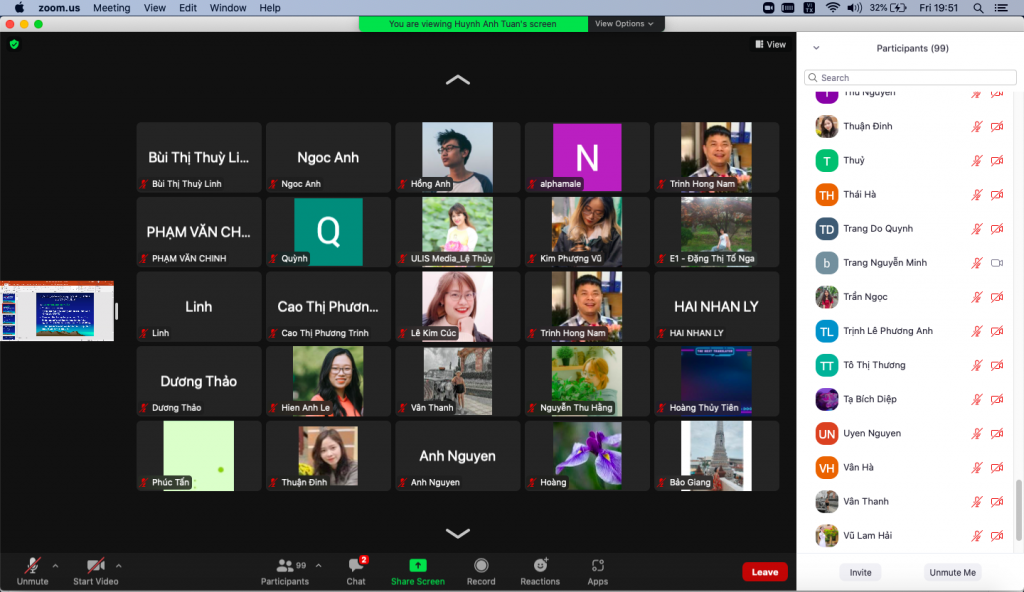Screen dimensions: 1024x592
Task: Click the Invite button
Action: tap(860, 573)
